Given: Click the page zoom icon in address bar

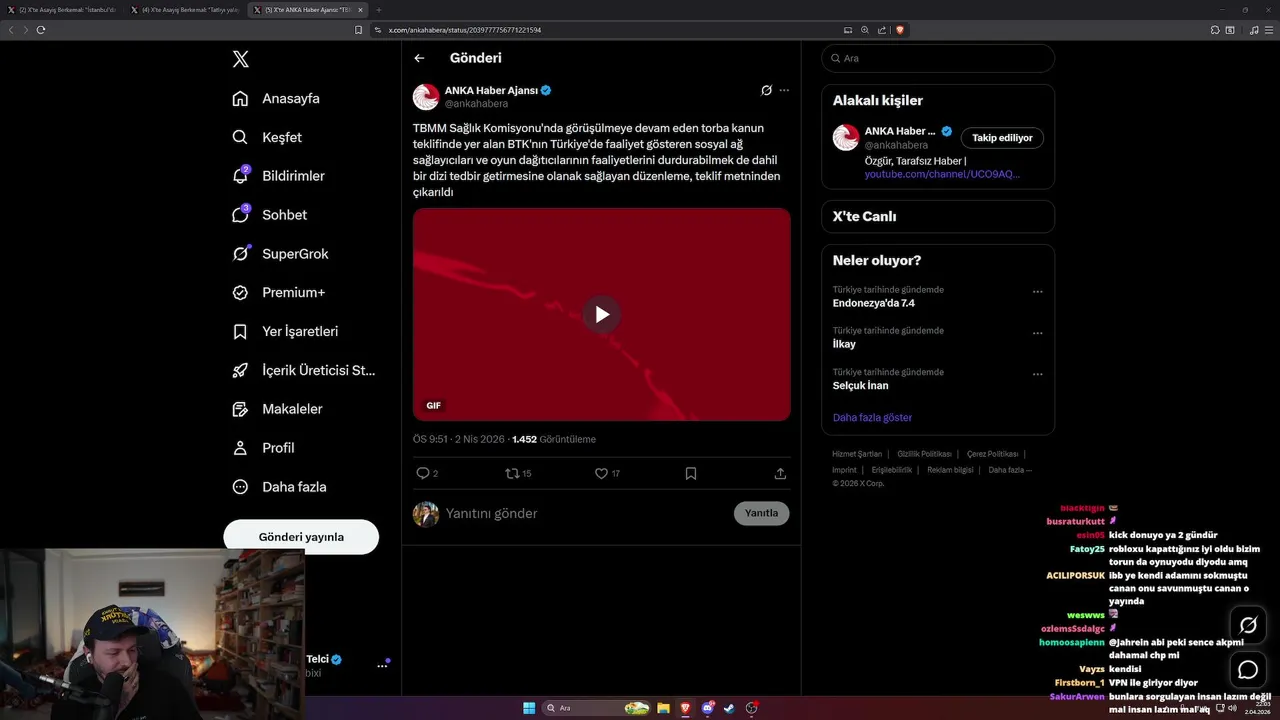Looking at the screenshot, I should (865, 30).
